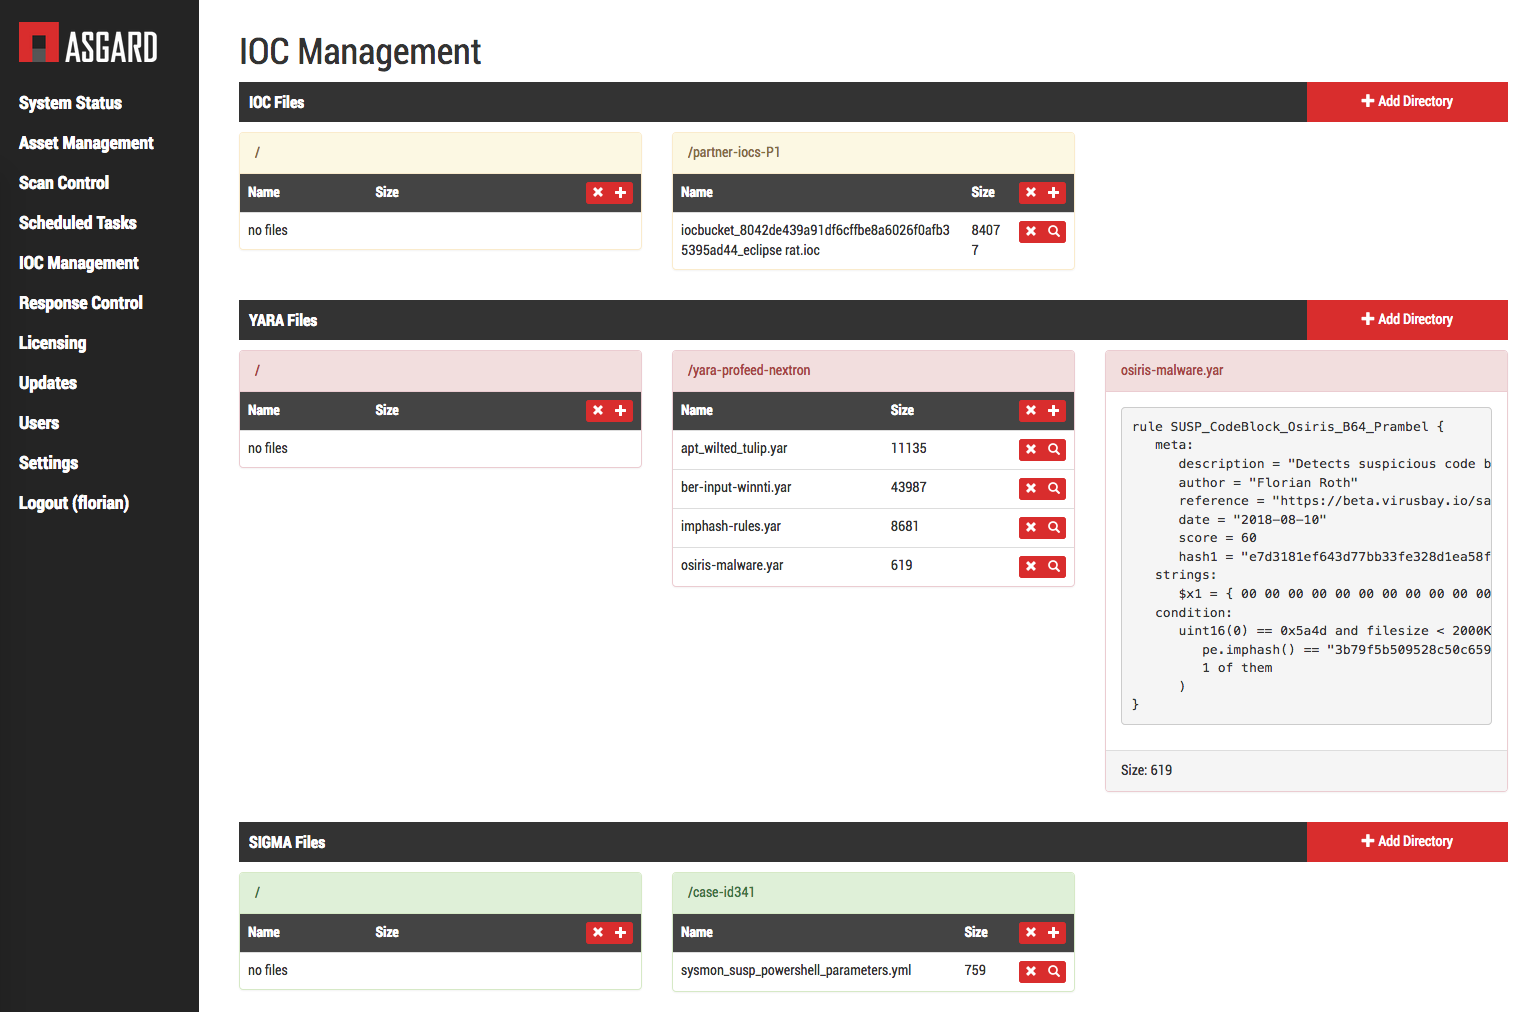Viewport: 1523px width, 1012px height.
Task: Click inside the osiris-malware.yar rule code preview
Action: 1305,565
